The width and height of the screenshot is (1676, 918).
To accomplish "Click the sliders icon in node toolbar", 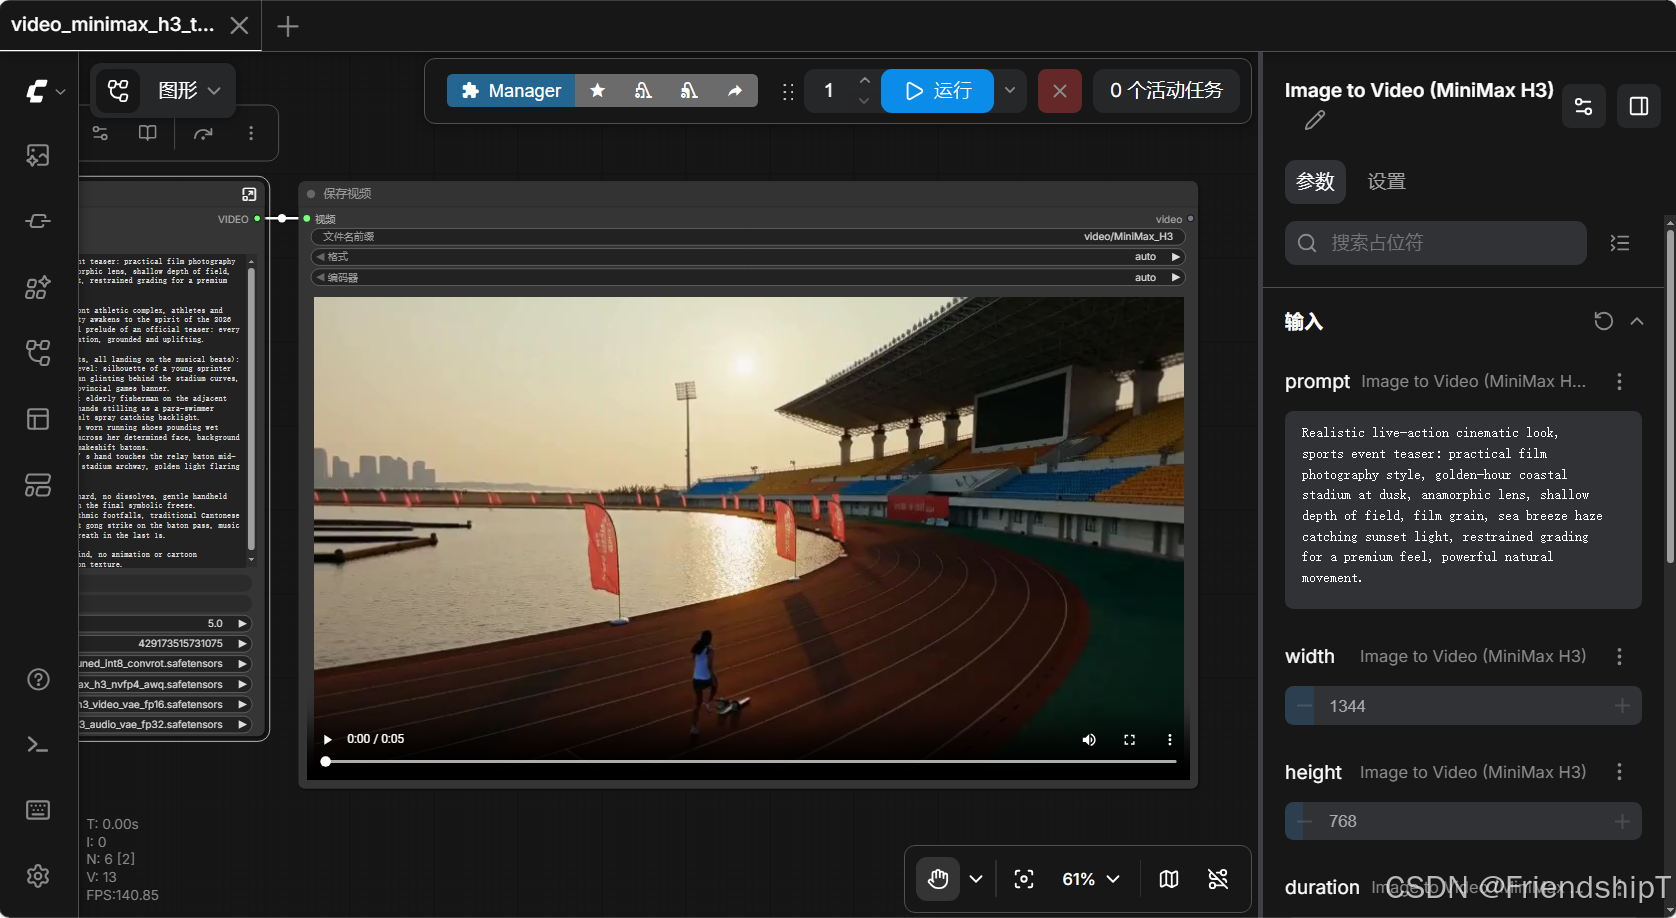I will point(100,133).
